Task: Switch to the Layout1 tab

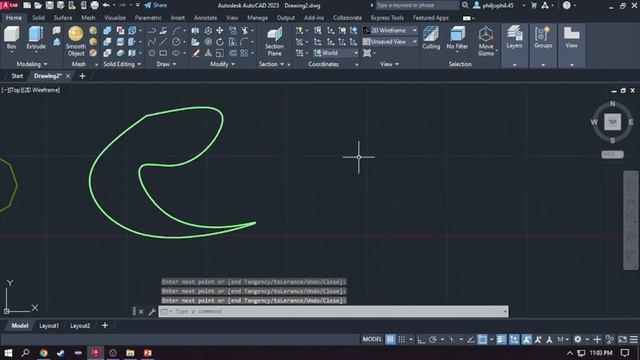Action: [x=49, y=326]
